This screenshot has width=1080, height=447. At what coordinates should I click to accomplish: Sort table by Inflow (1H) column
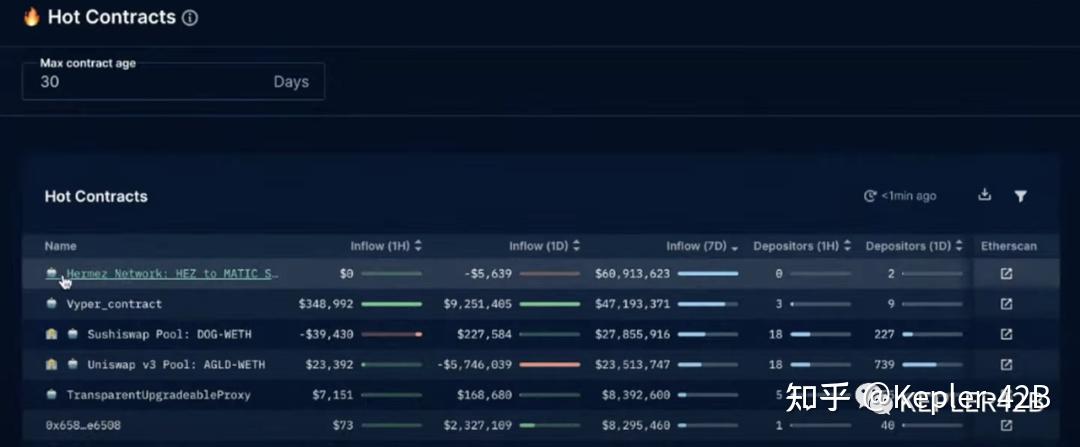click(386, 246)
